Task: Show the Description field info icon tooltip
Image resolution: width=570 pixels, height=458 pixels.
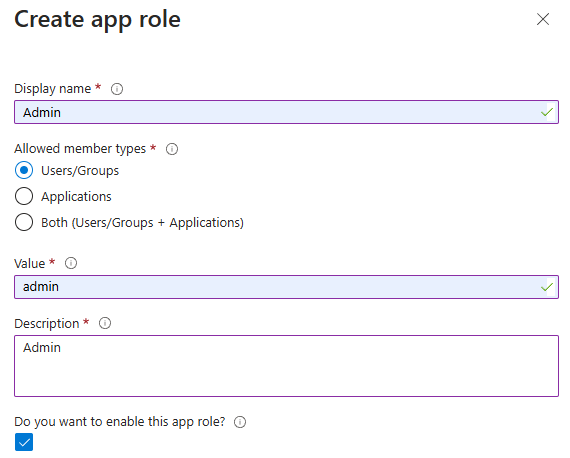Action: click(105, 323)
